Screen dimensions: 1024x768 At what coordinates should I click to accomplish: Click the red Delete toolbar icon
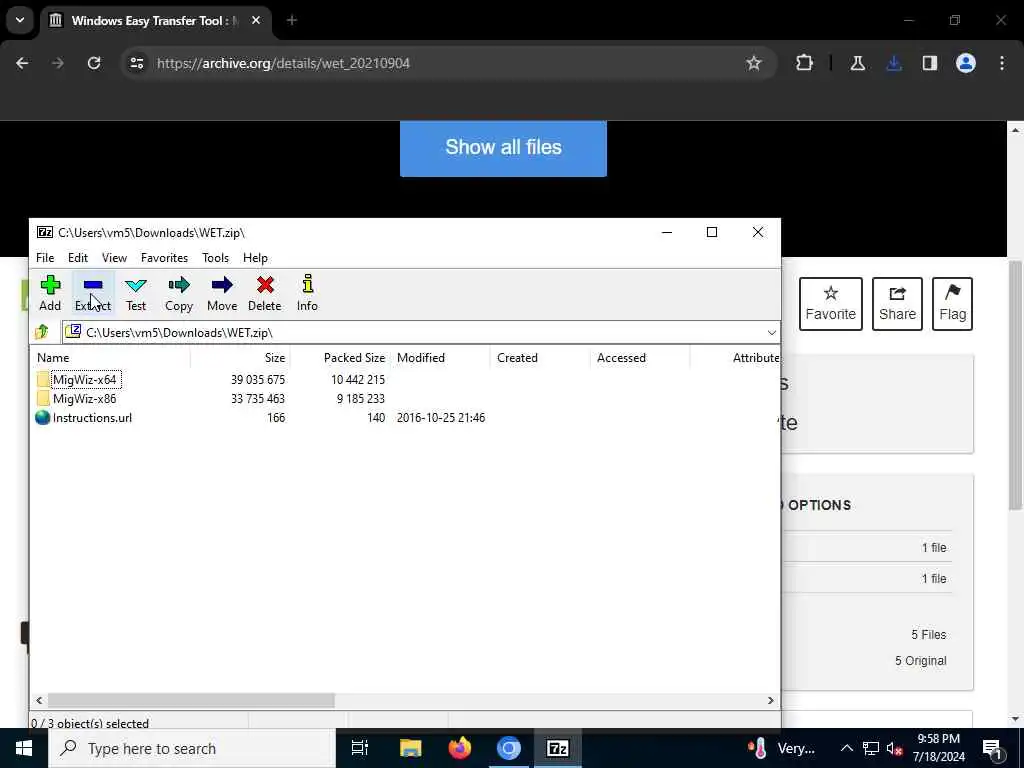264,293
